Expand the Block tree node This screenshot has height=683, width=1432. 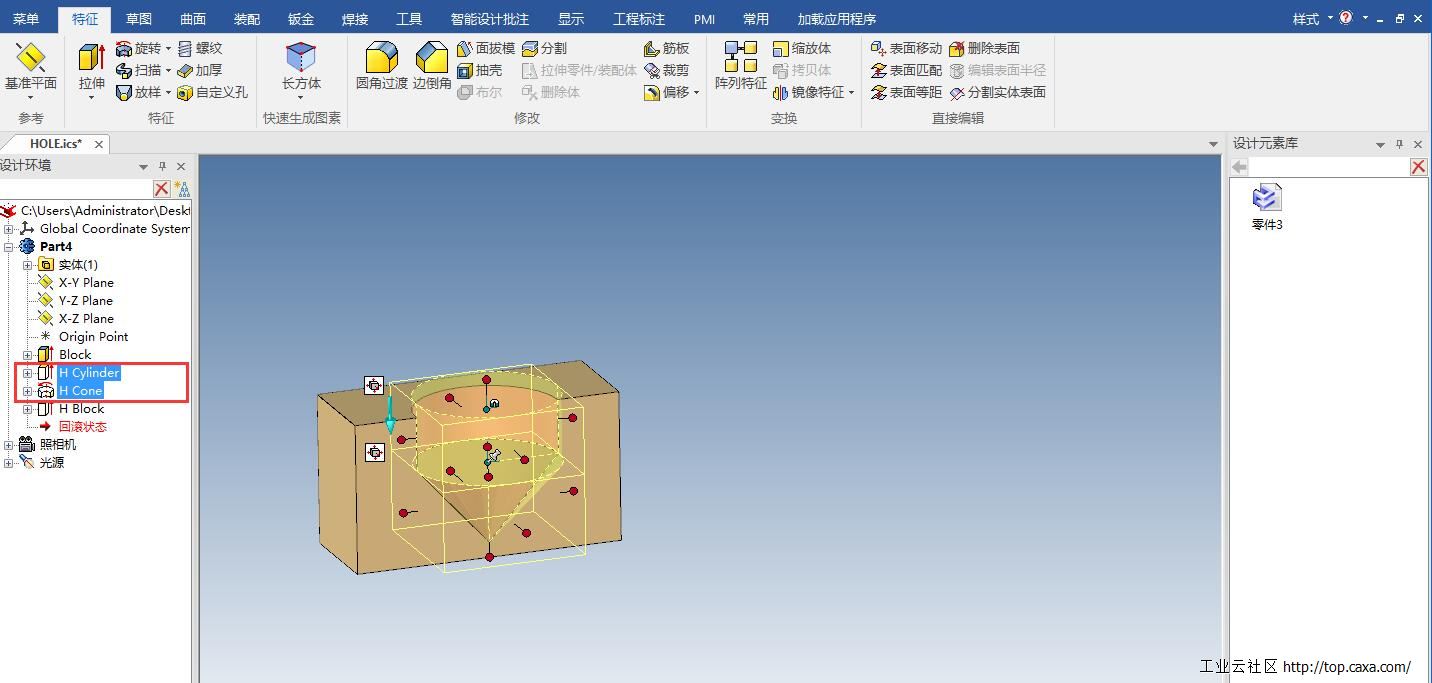(28, 355)
